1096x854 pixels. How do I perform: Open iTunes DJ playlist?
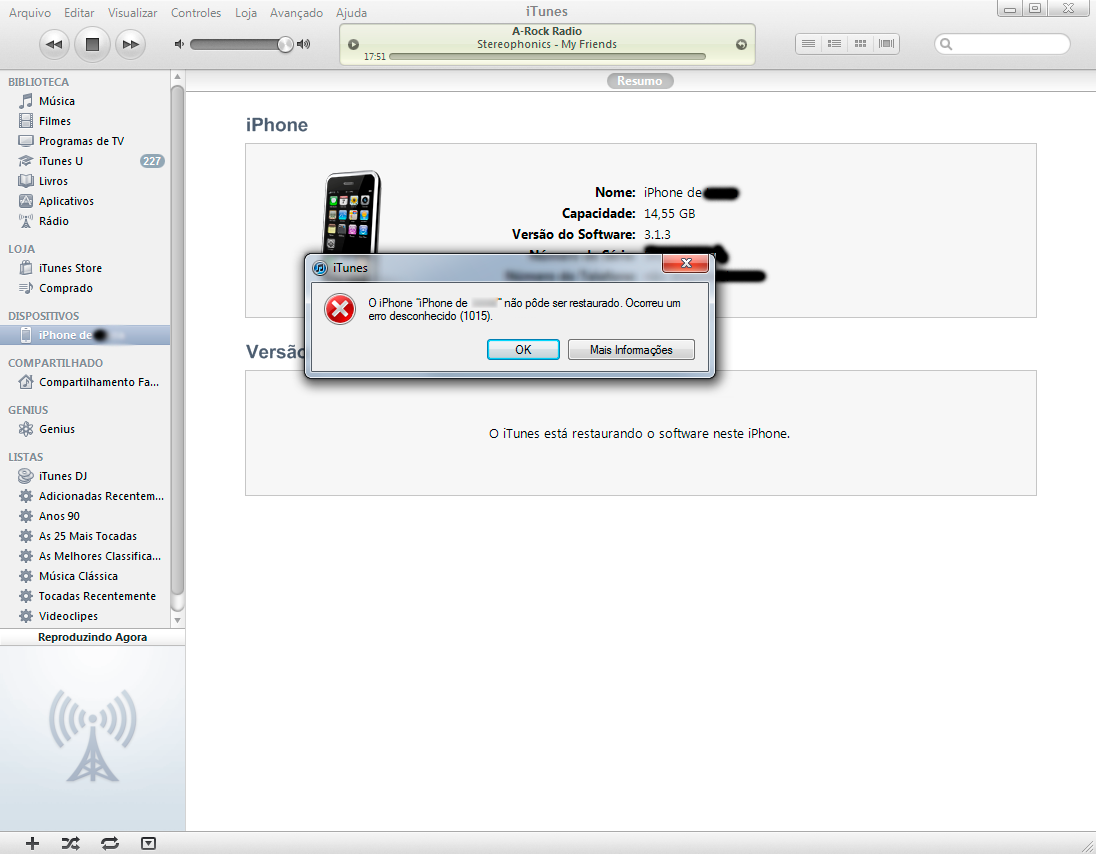point(85,476)
